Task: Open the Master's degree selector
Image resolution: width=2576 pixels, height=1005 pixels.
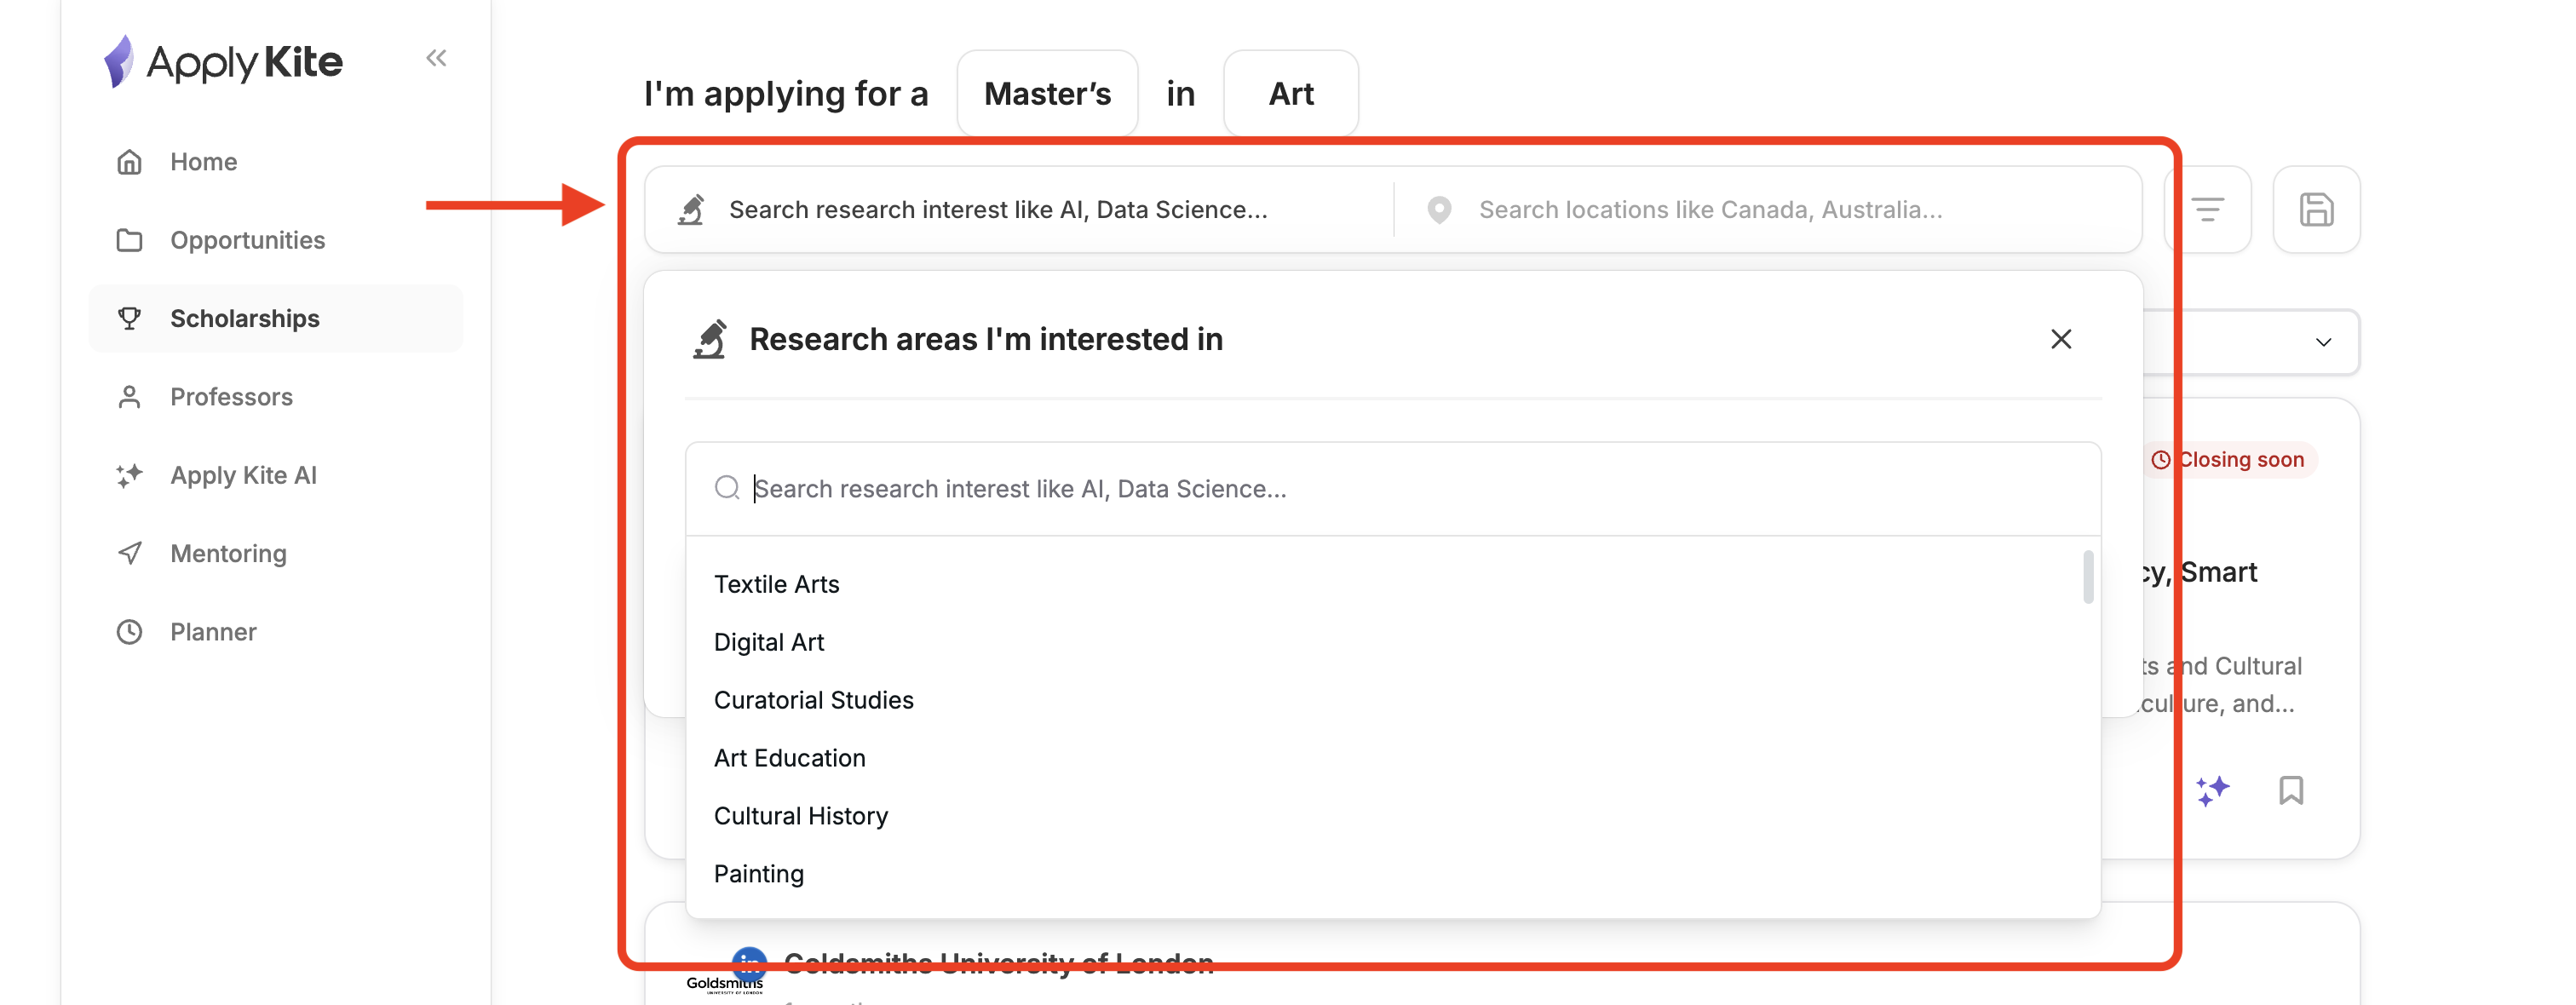Action: (1047, 93)
